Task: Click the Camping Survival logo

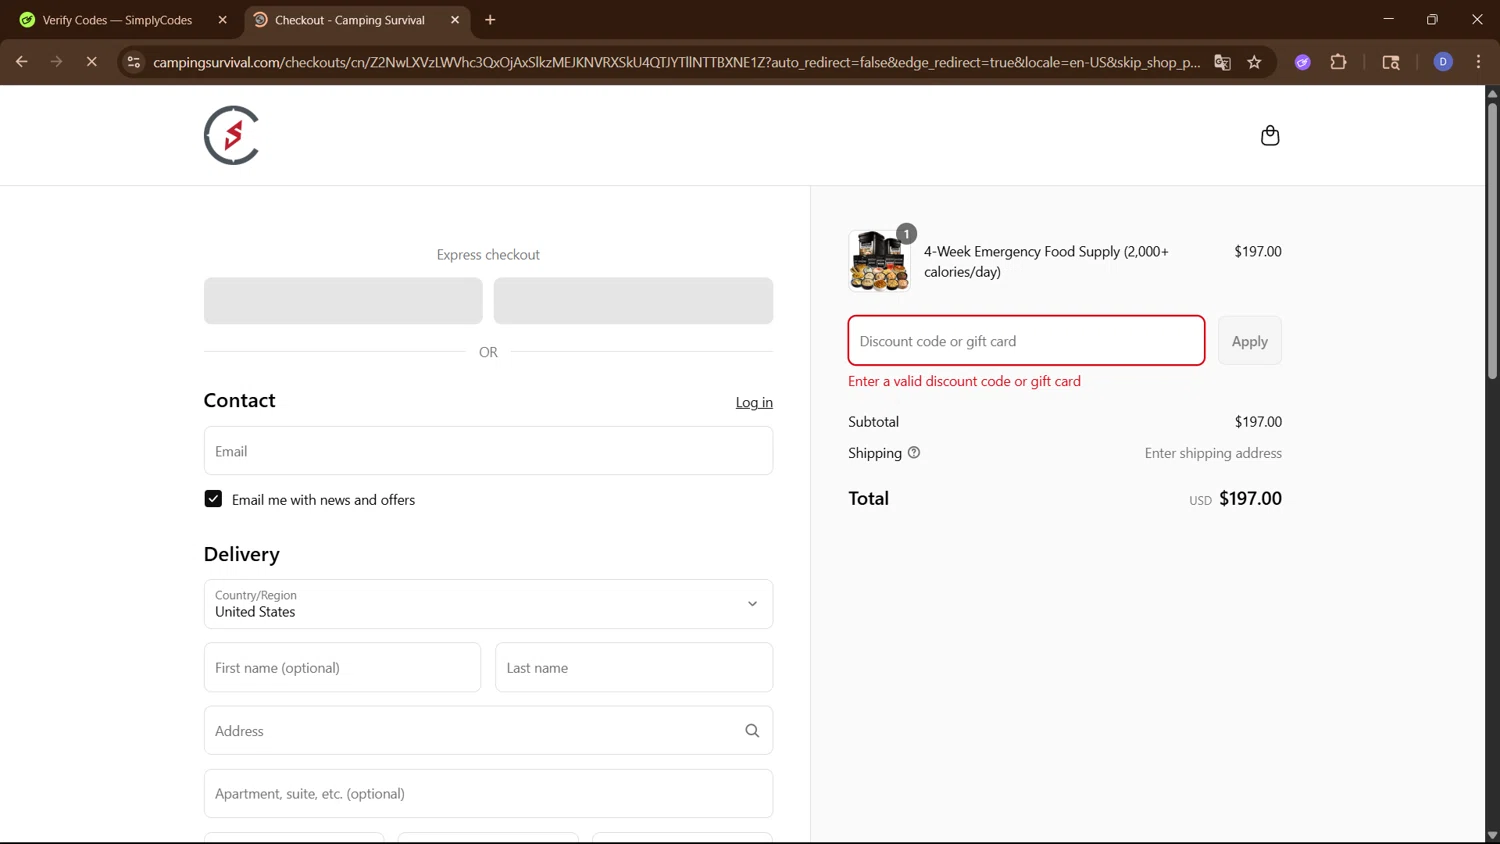Action: [x=232, y=135]
